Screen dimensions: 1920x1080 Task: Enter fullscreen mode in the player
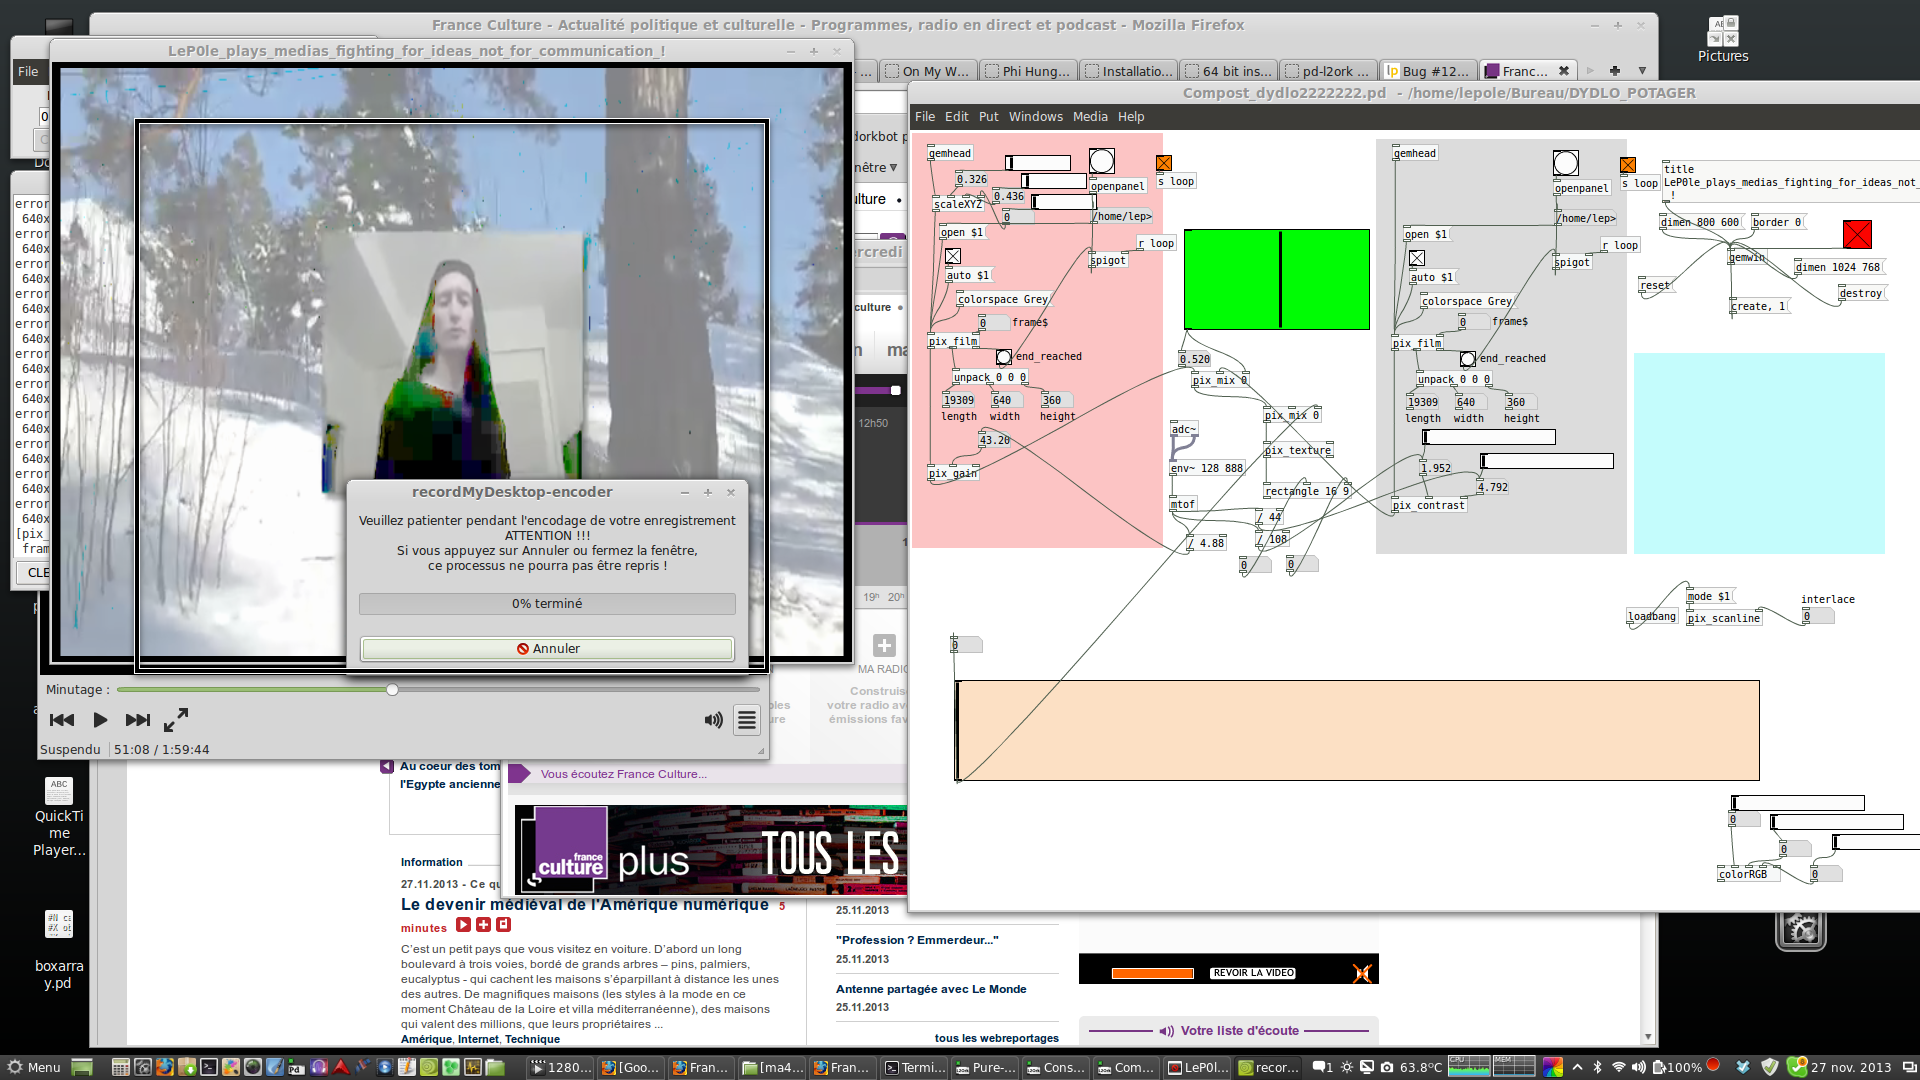pos(176,720)
